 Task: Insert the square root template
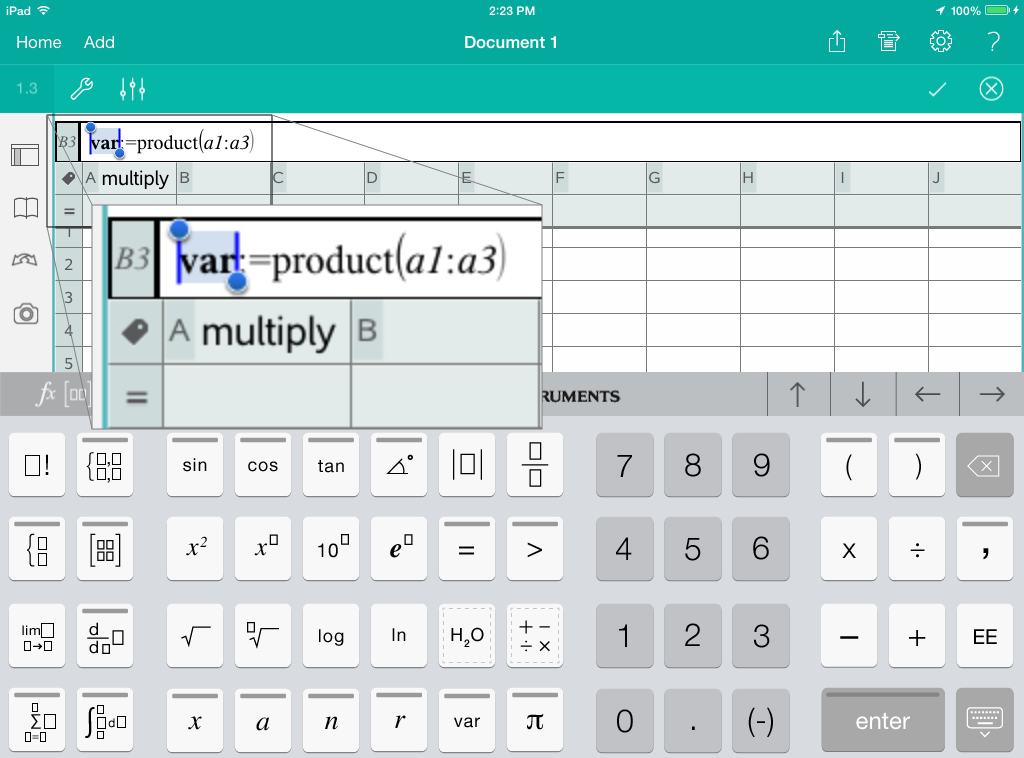pos(195,635)
